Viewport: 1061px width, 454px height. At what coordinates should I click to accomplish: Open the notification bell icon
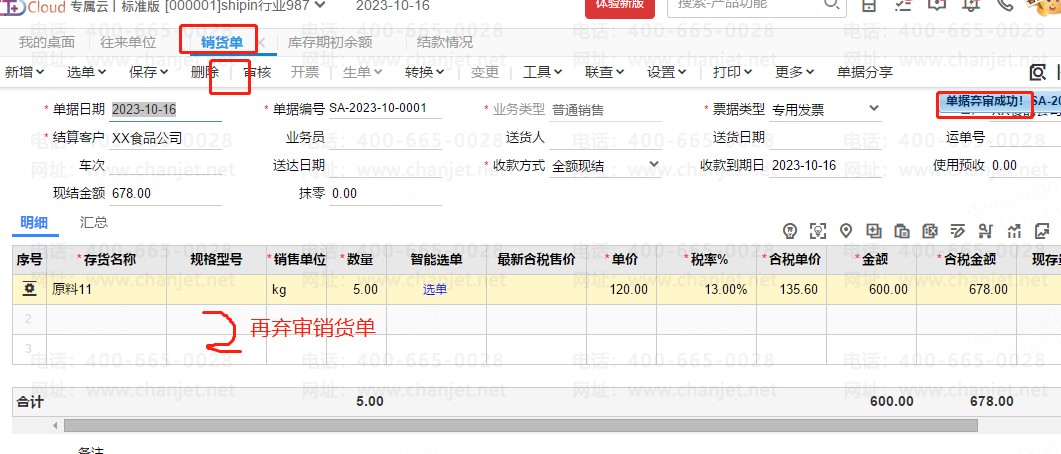coord(971,5)
